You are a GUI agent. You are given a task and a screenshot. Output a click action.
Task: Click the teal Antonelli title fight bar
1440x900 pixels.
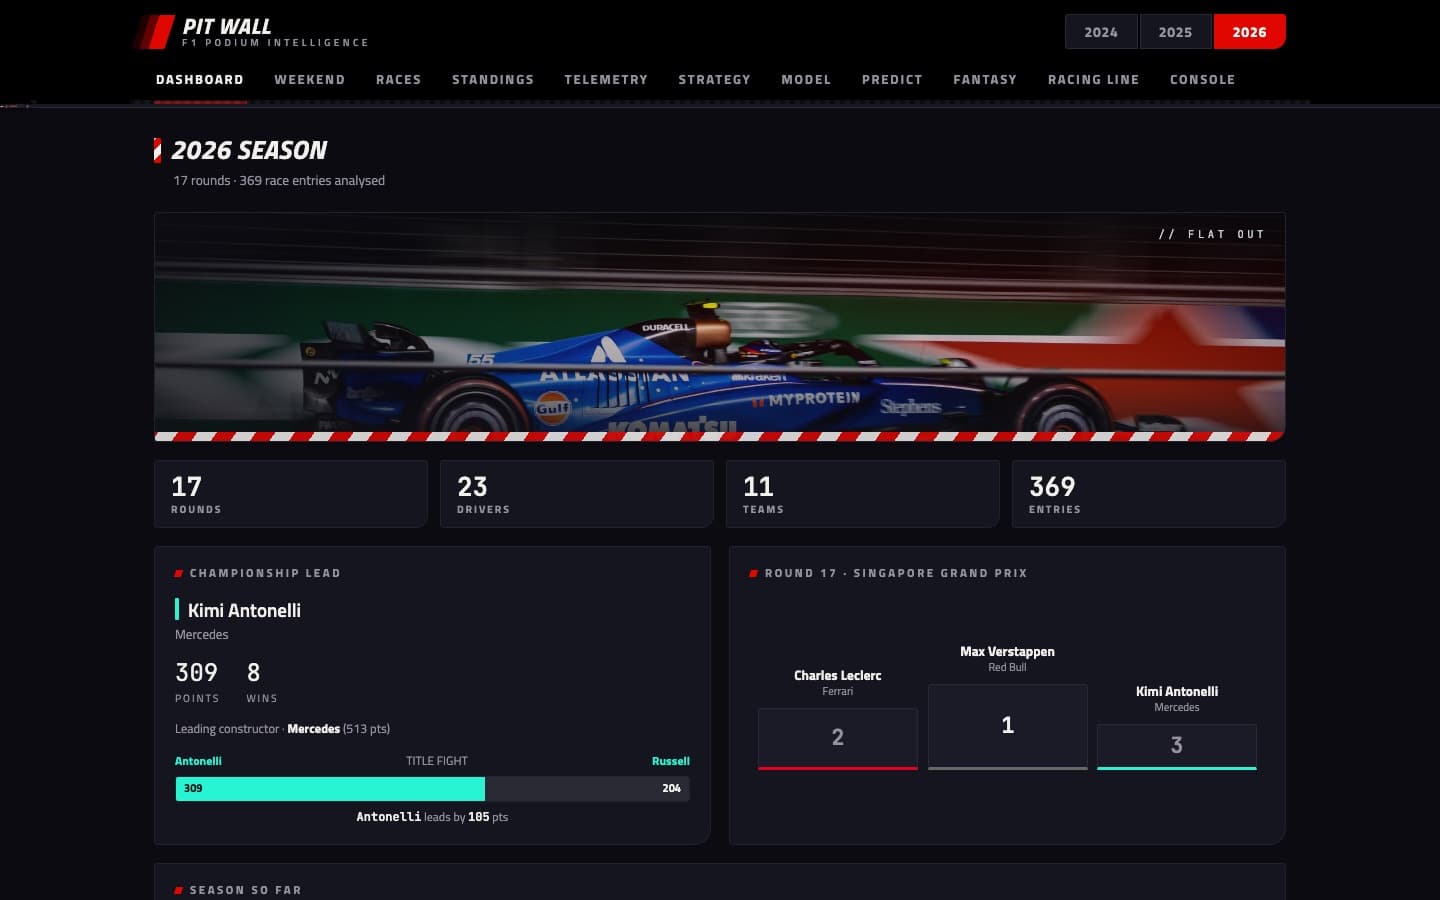(330, 789)
